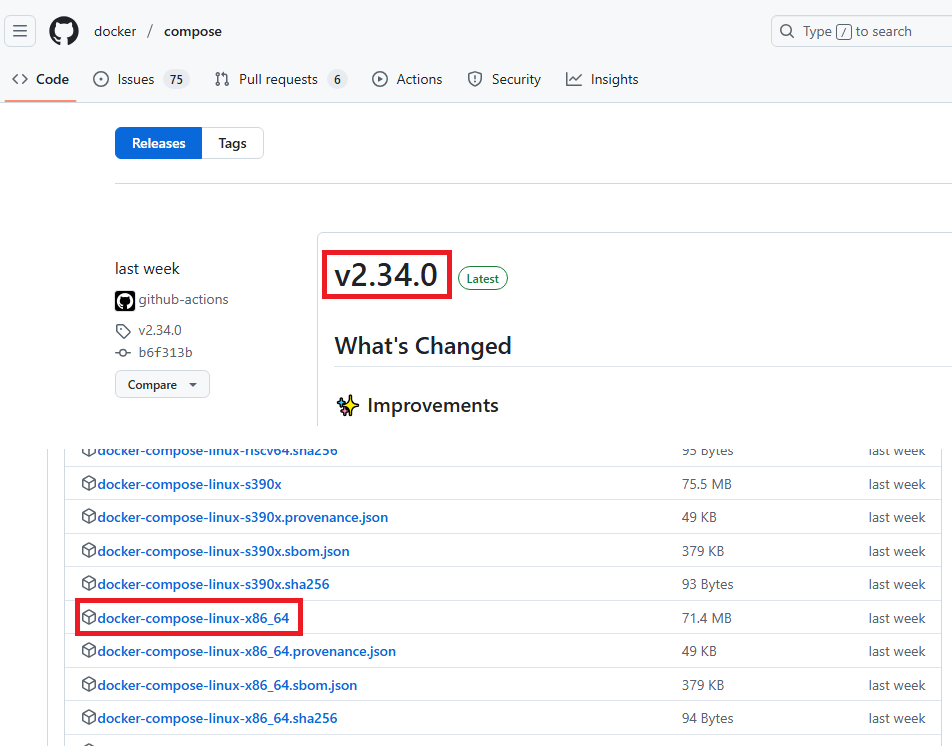The image size is (952, 749).
Task: Open the compose repository link
Action: 192,32
